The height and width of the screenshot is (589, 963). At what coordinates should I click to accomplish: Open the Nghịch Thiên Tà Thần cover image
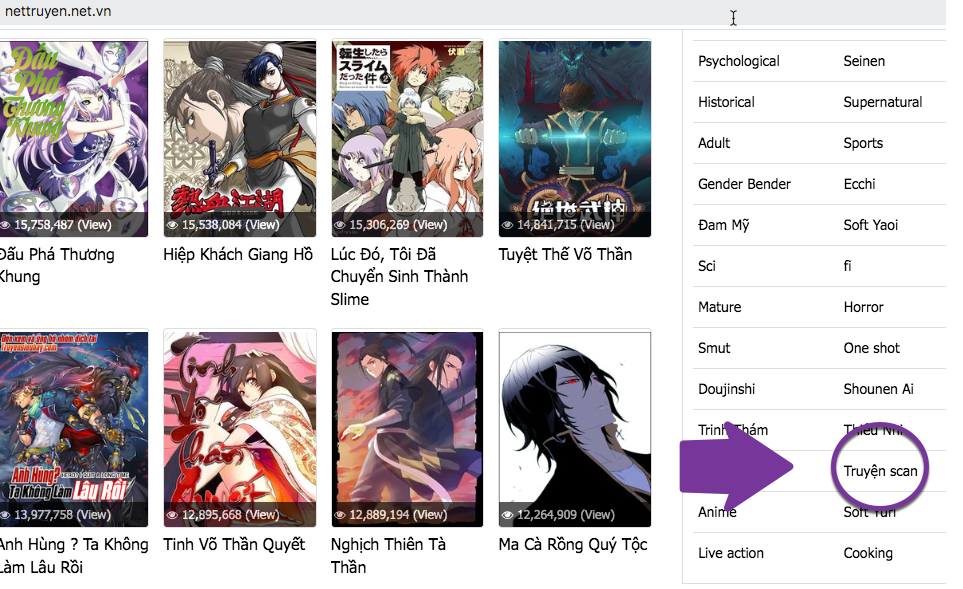click(x=407, y=429)
